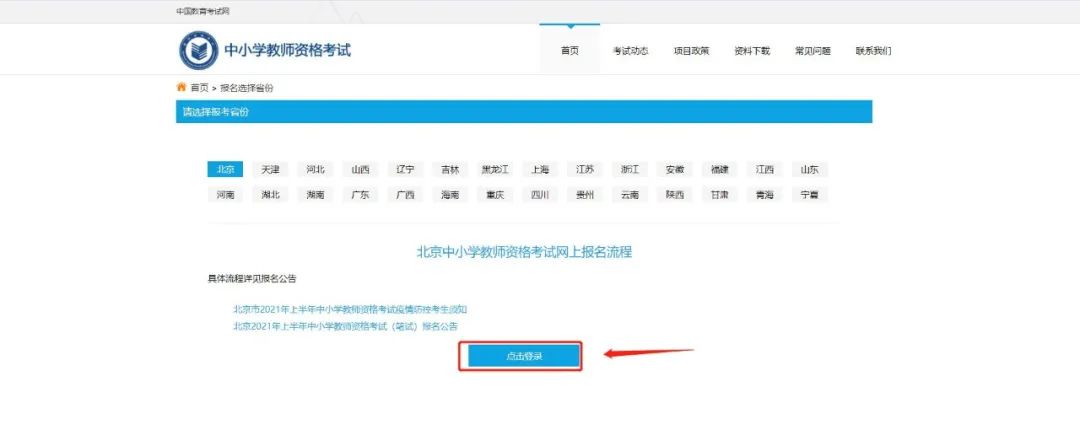
Task: Select the 黑龙江 province option
Action: 495,170
